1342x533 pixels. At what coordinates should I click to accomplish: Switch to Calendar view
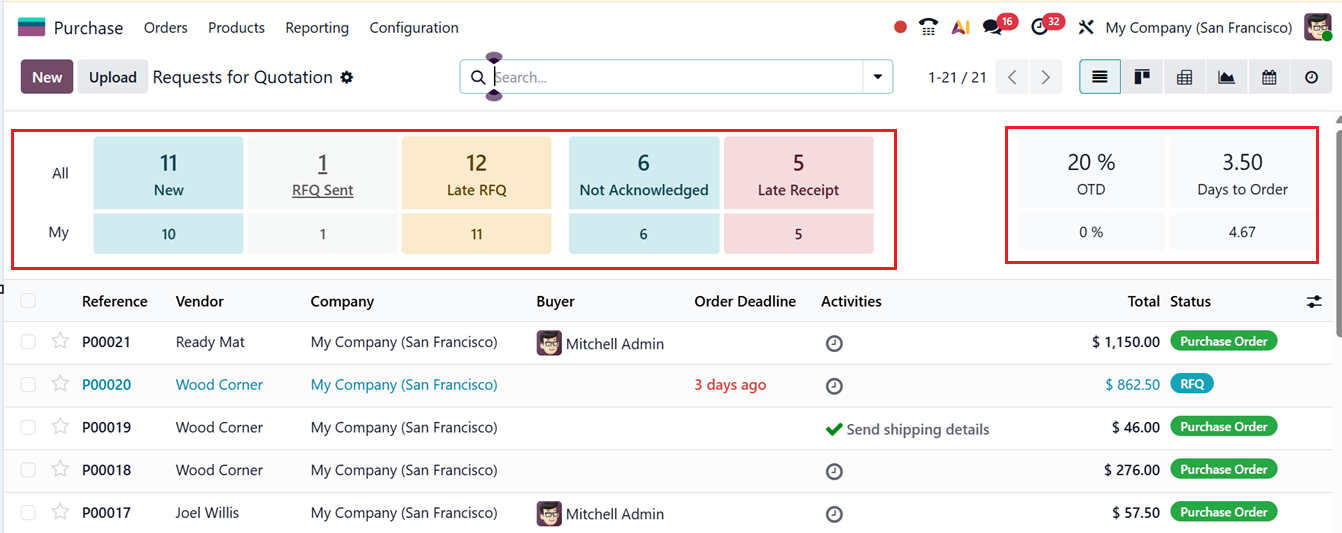coord(1269,77)
